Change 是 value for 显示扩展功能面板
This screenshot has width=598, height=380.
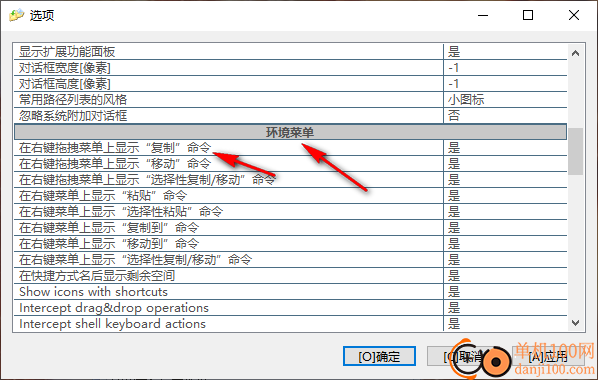click(505, 52)
